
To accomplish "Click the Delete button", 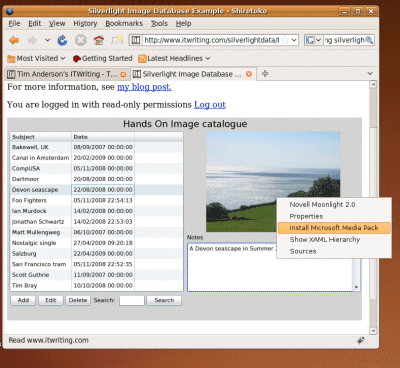I will click(78, 300).
